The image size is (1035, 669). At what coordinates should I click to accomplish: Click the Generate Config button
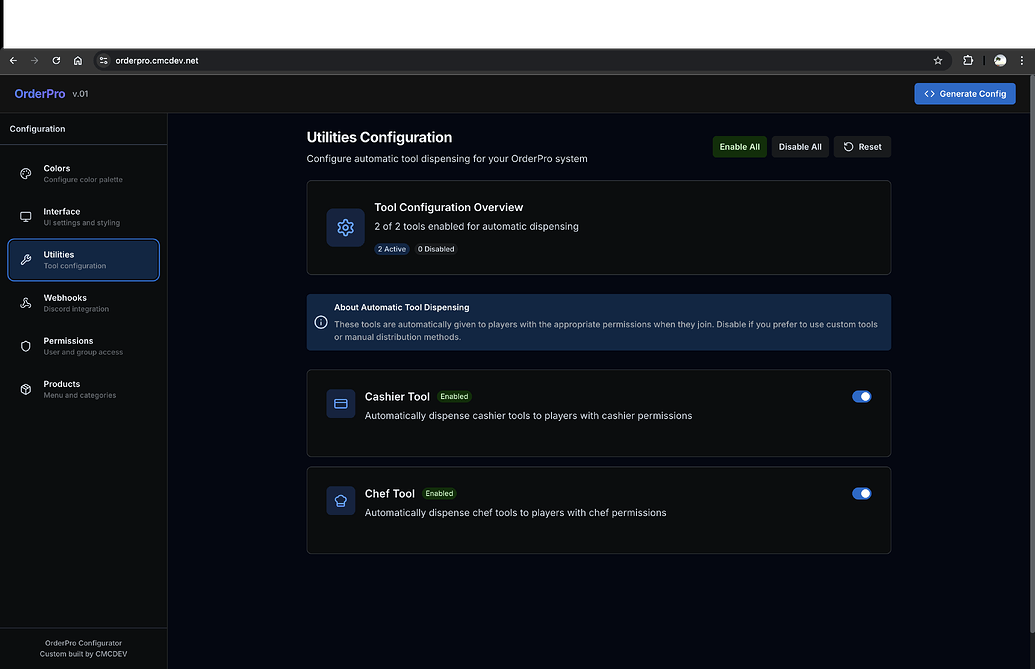point(964,93)
